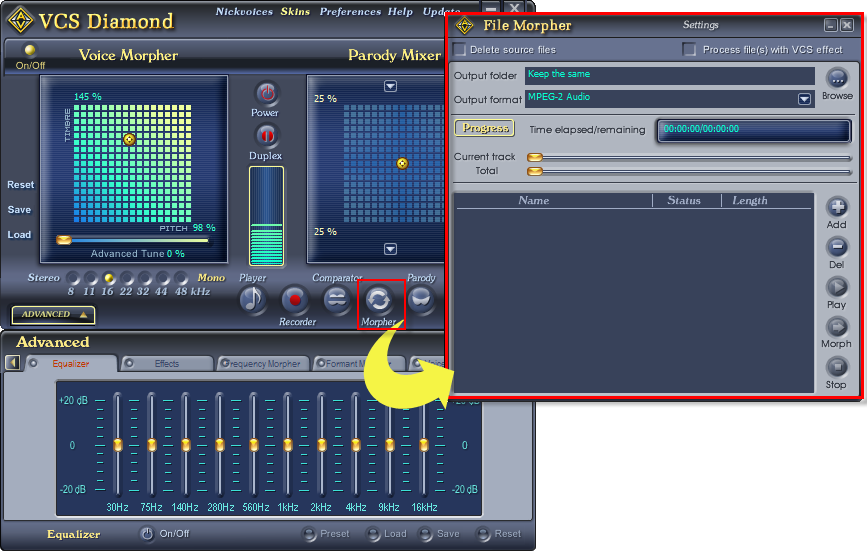Start the Recorder red button

point(295,300)
